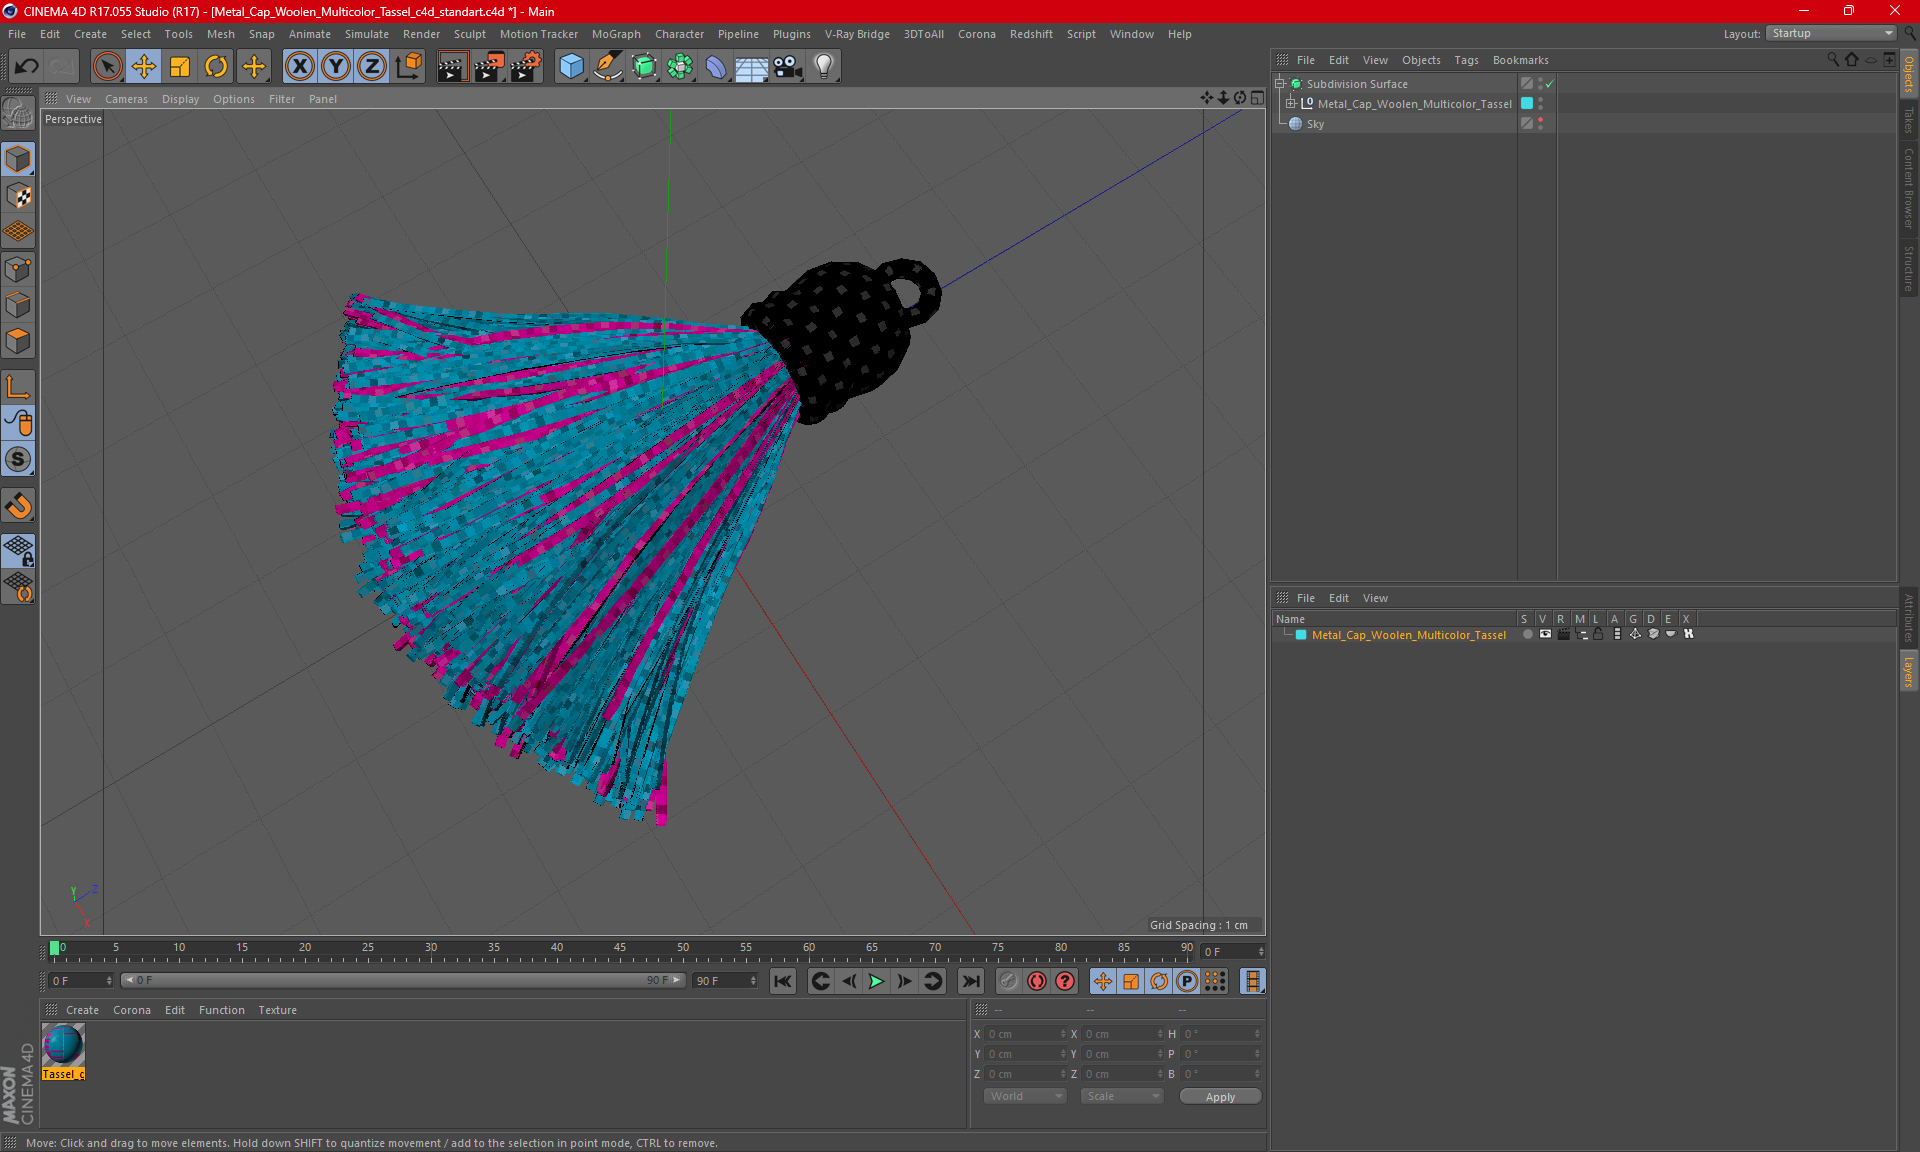Open the World coordinate dropdown
The image size is (1920, 1152).
[x=1025, y=1097]
